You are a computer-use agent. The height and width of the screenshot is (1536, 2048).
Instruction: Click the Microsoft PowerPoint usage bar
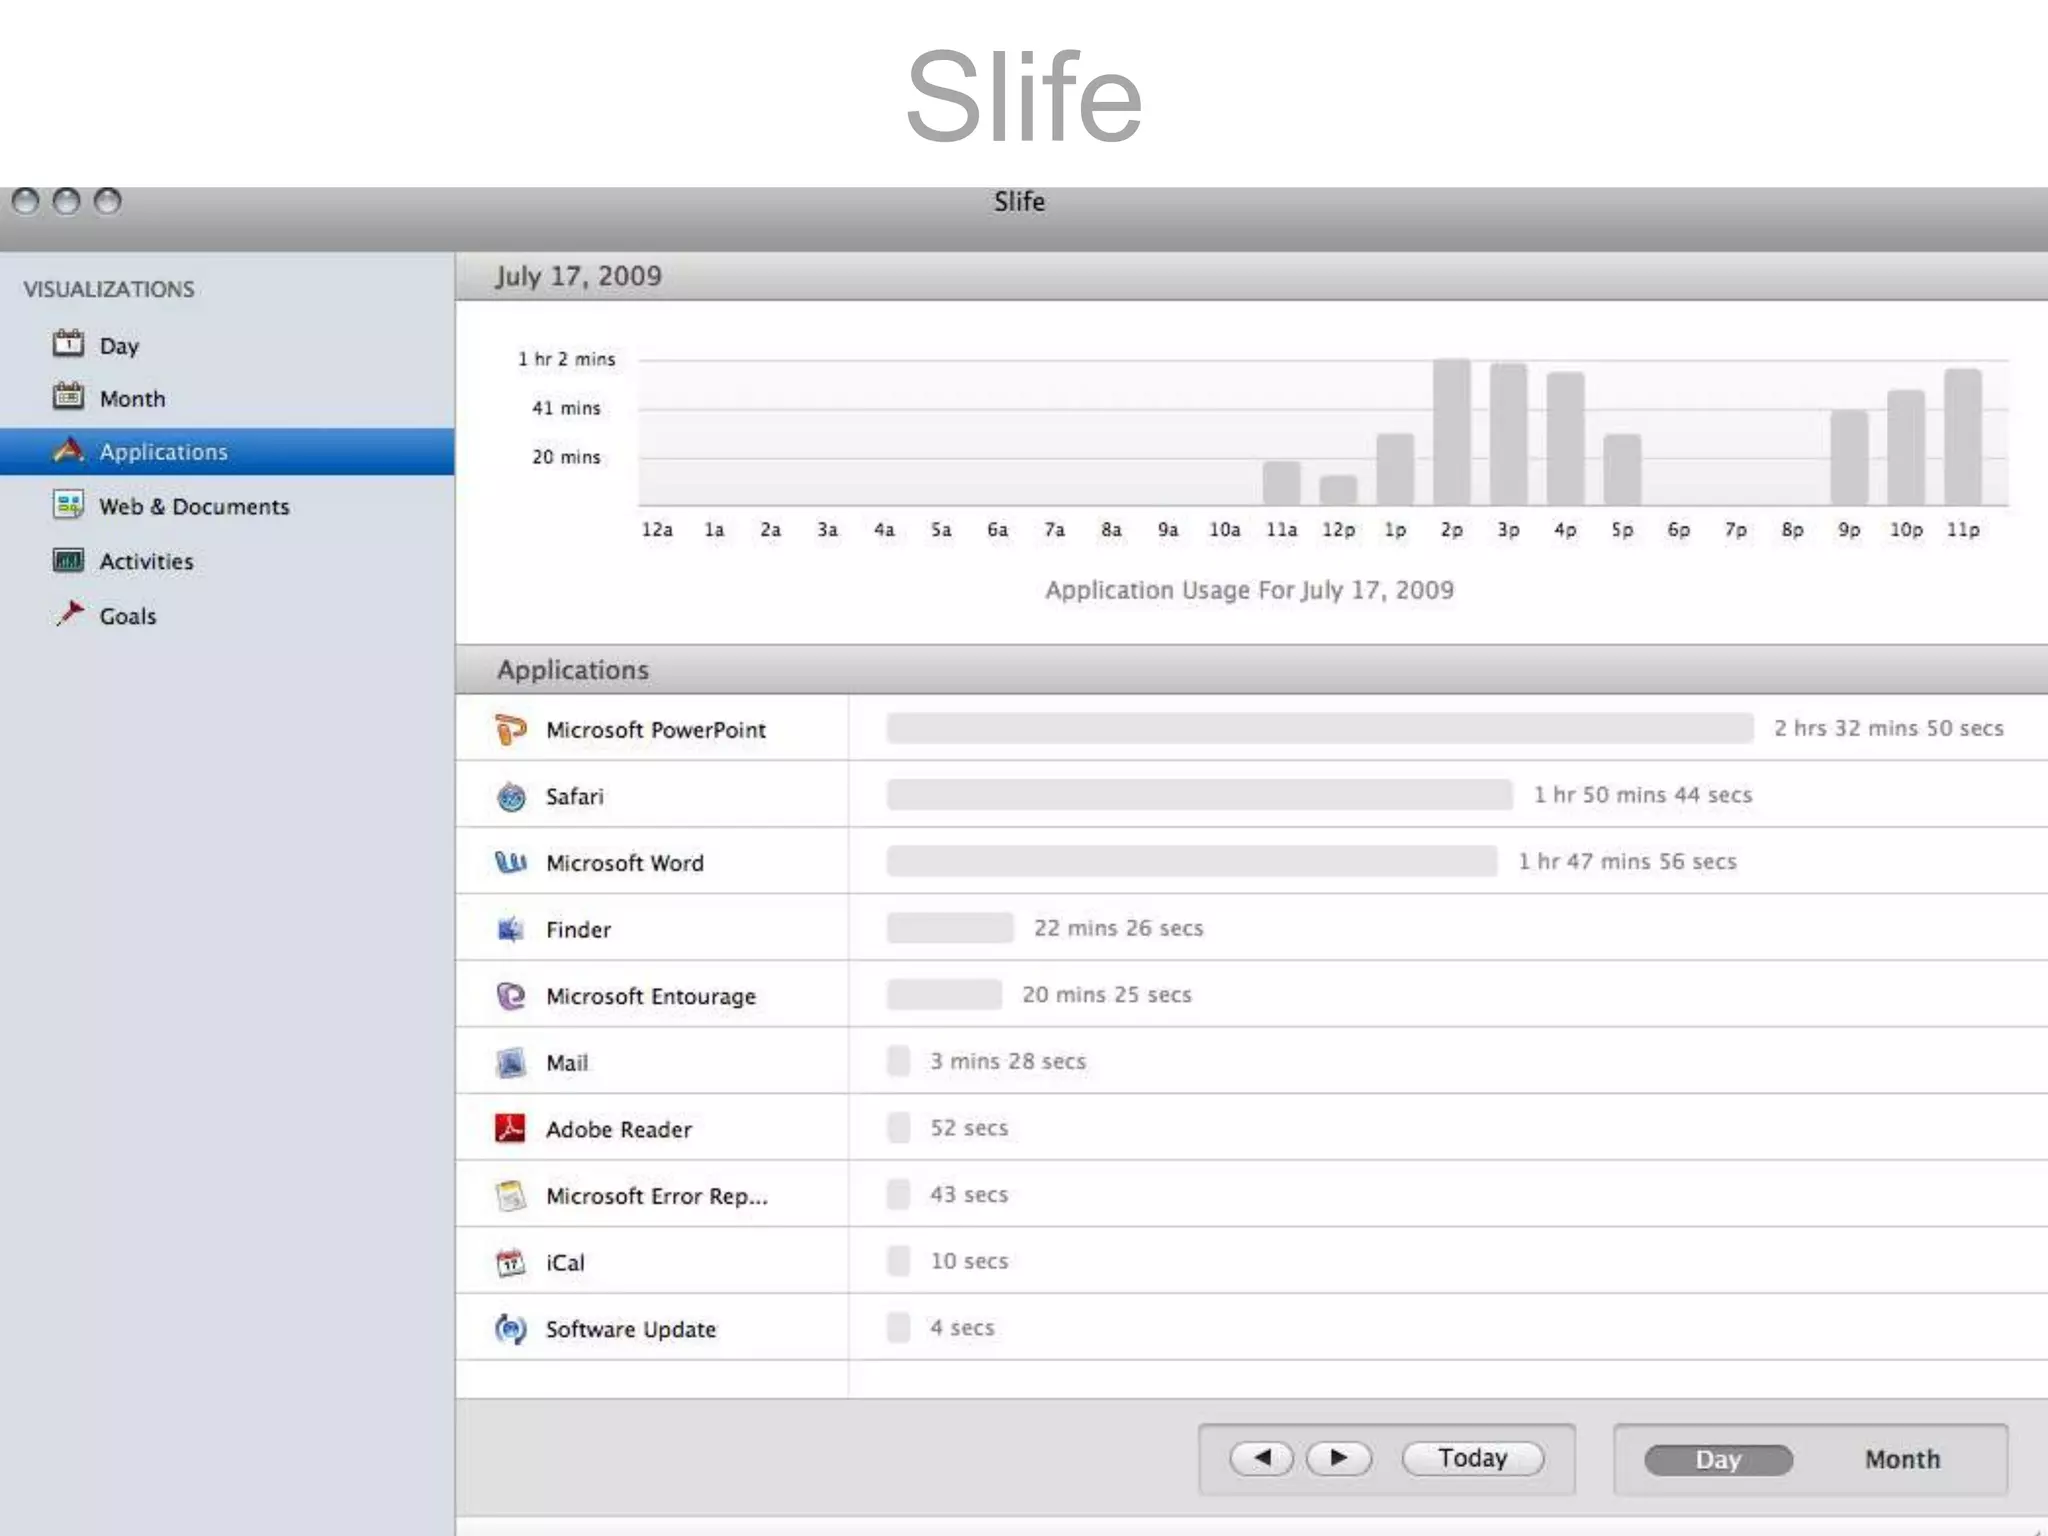coord(1319,728)
